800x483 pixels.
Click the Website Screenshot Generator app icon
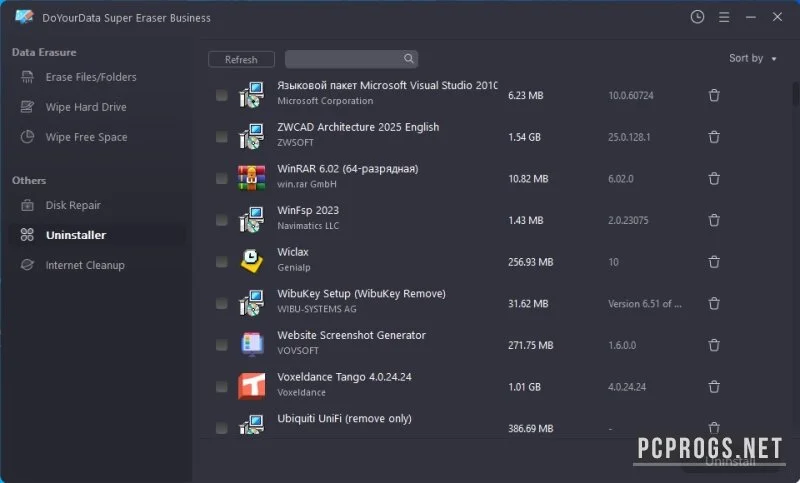click(252, 345)
